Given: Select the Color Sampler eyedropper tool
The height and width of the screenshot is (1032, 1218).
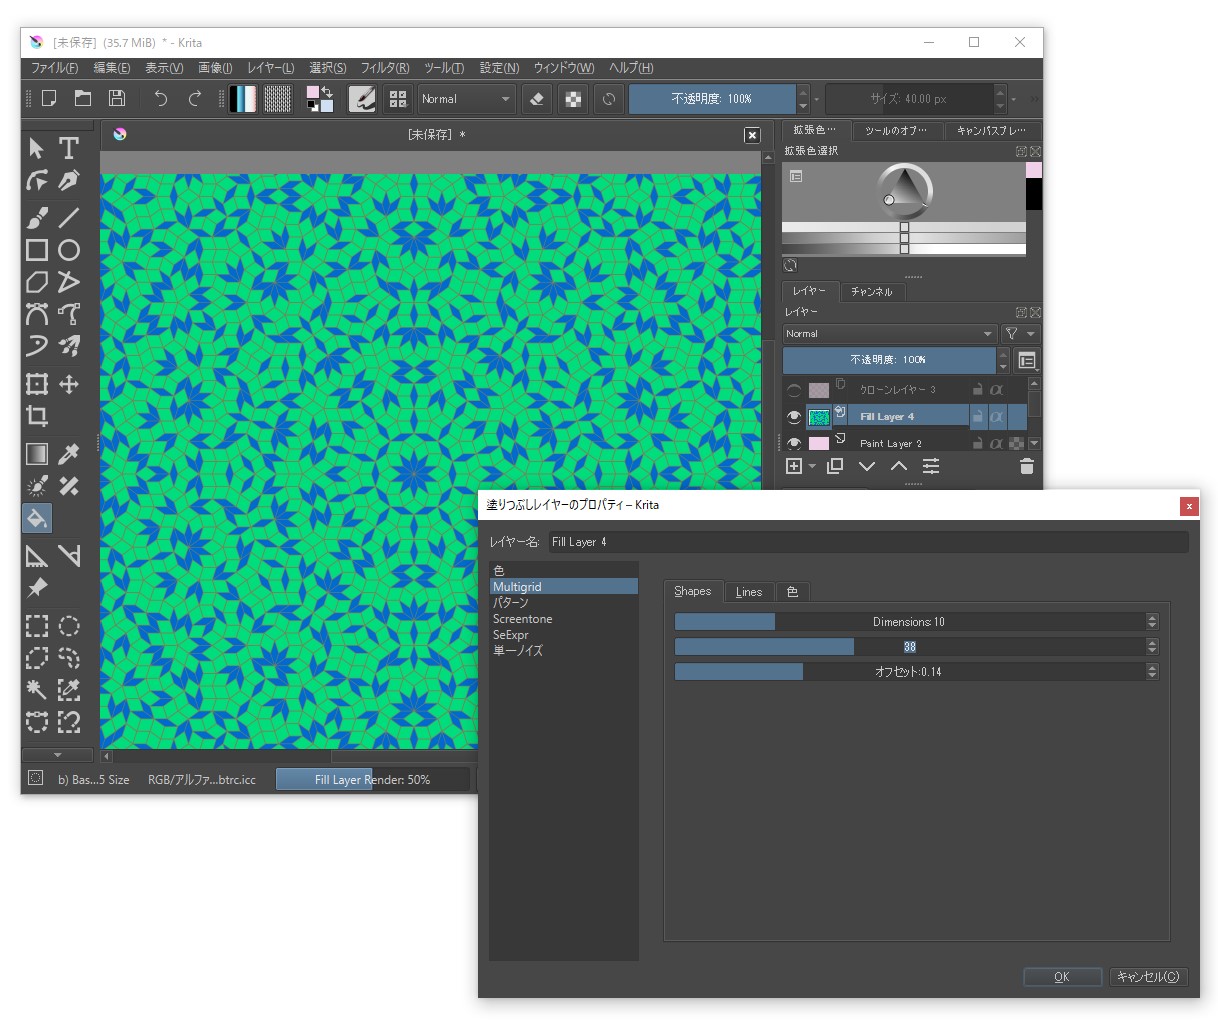Looking at the screenshot, I should tap(69, 454).
